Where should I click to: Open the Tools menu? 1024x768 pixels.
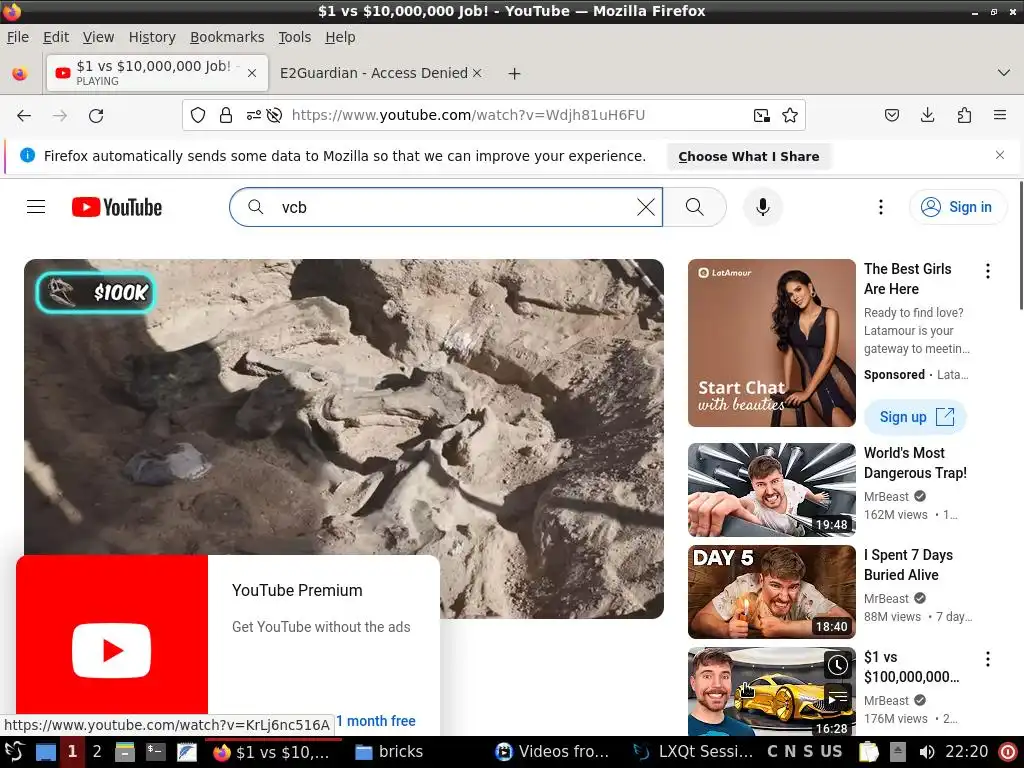[x=295, y=37]
